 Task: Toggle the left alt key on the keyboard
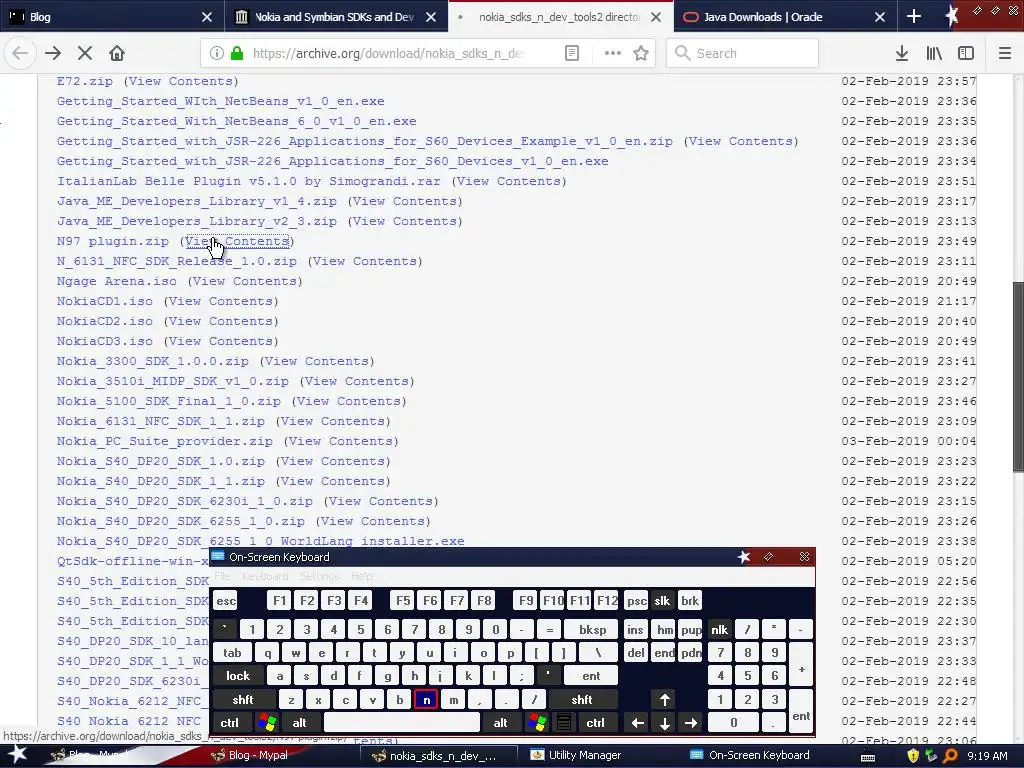(300, 723)
